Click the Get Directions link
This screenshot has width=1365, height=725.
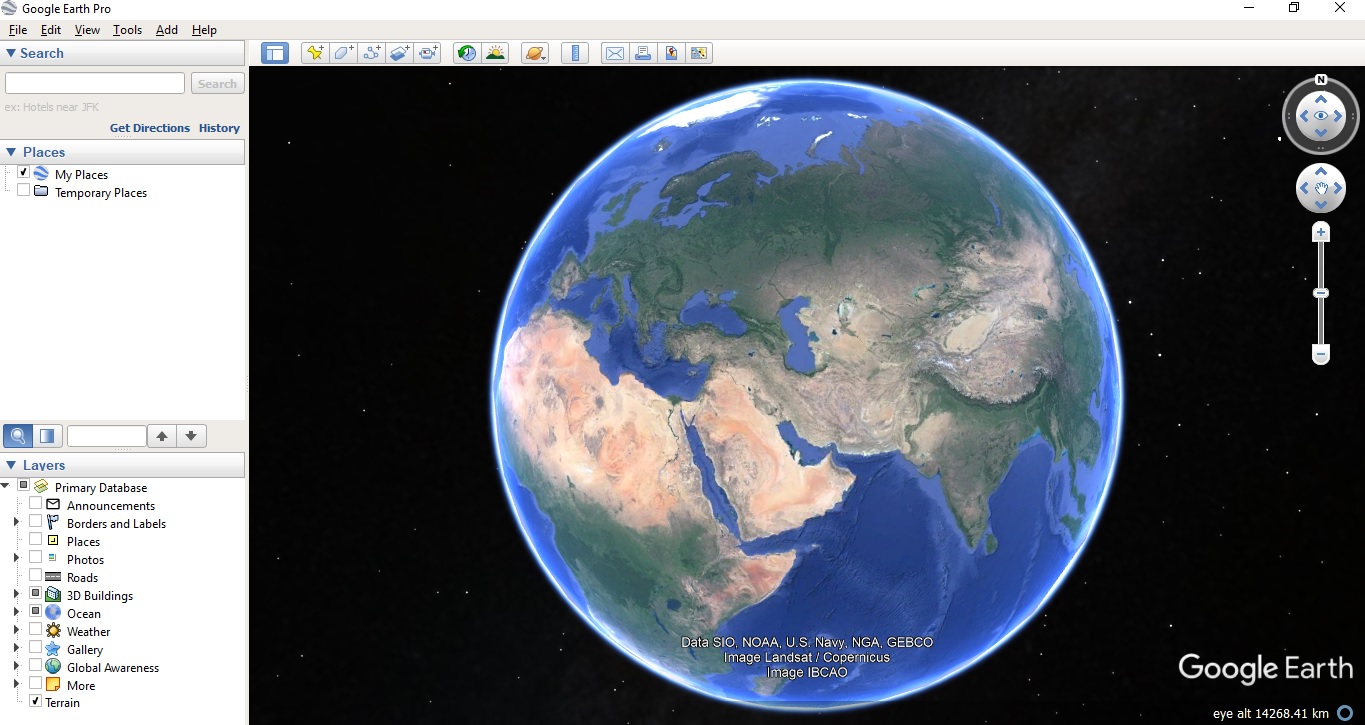tap(149, 128)
